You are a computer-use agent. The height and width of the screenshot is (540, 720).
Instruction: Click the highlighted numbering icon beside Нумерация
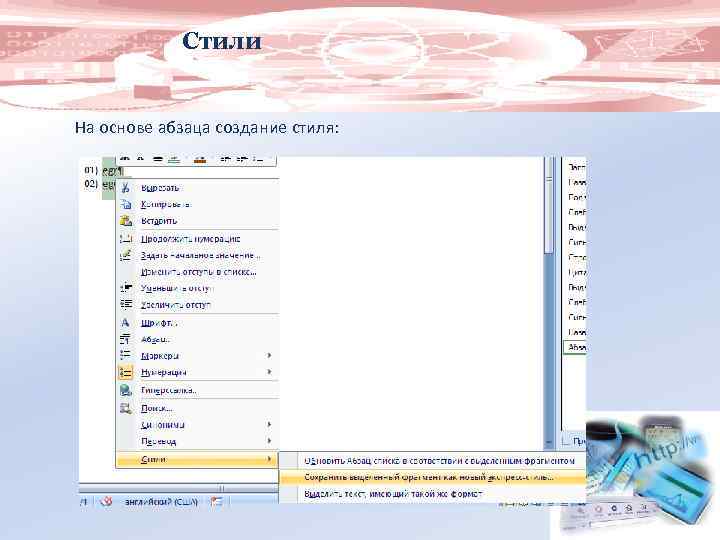click(x=125, y=372)
